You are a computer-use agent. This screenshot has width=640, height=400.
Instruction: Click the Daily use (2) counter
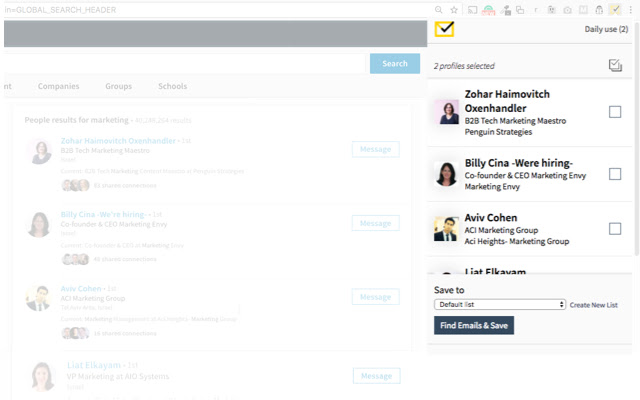tap(606, 29)
